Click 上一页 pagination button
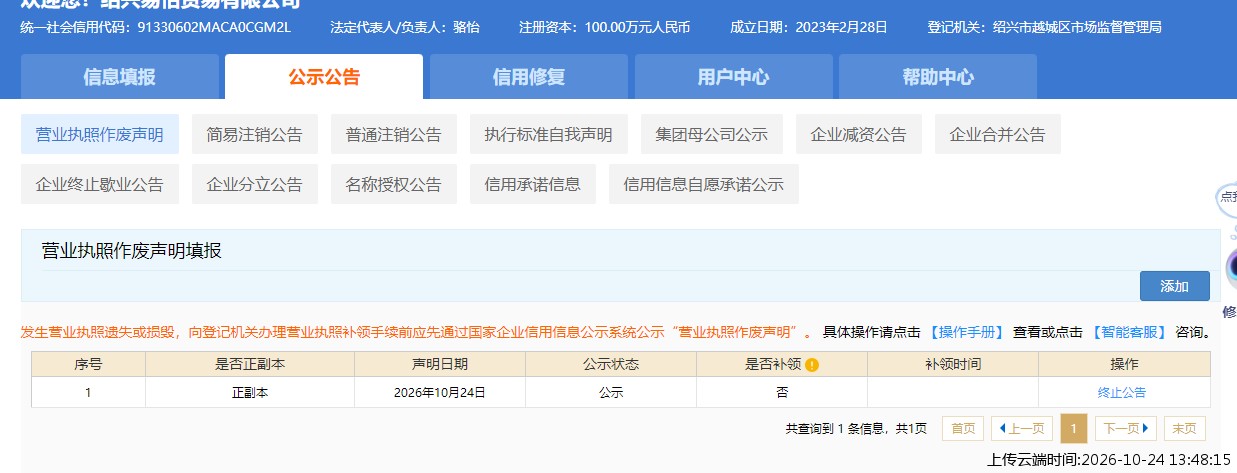The width and height of the screenshot is (1237, 473). [1022, 428]
